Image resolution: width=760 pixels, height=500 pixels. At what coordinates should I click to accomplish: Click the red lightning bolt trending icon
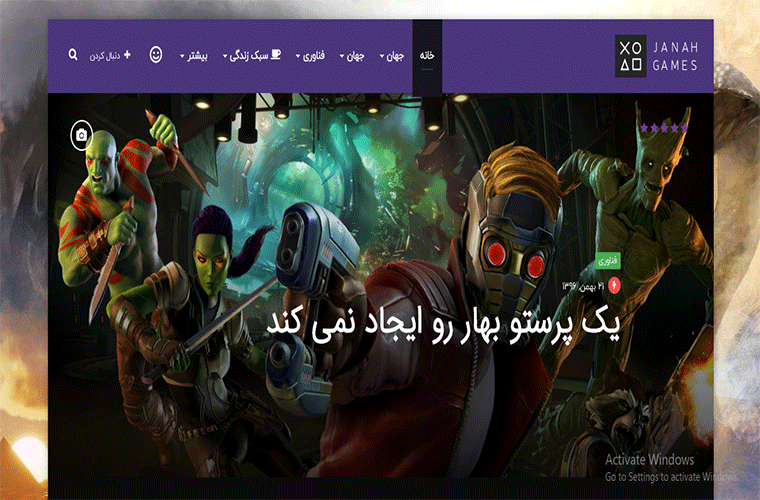click(x=614, y=285)
